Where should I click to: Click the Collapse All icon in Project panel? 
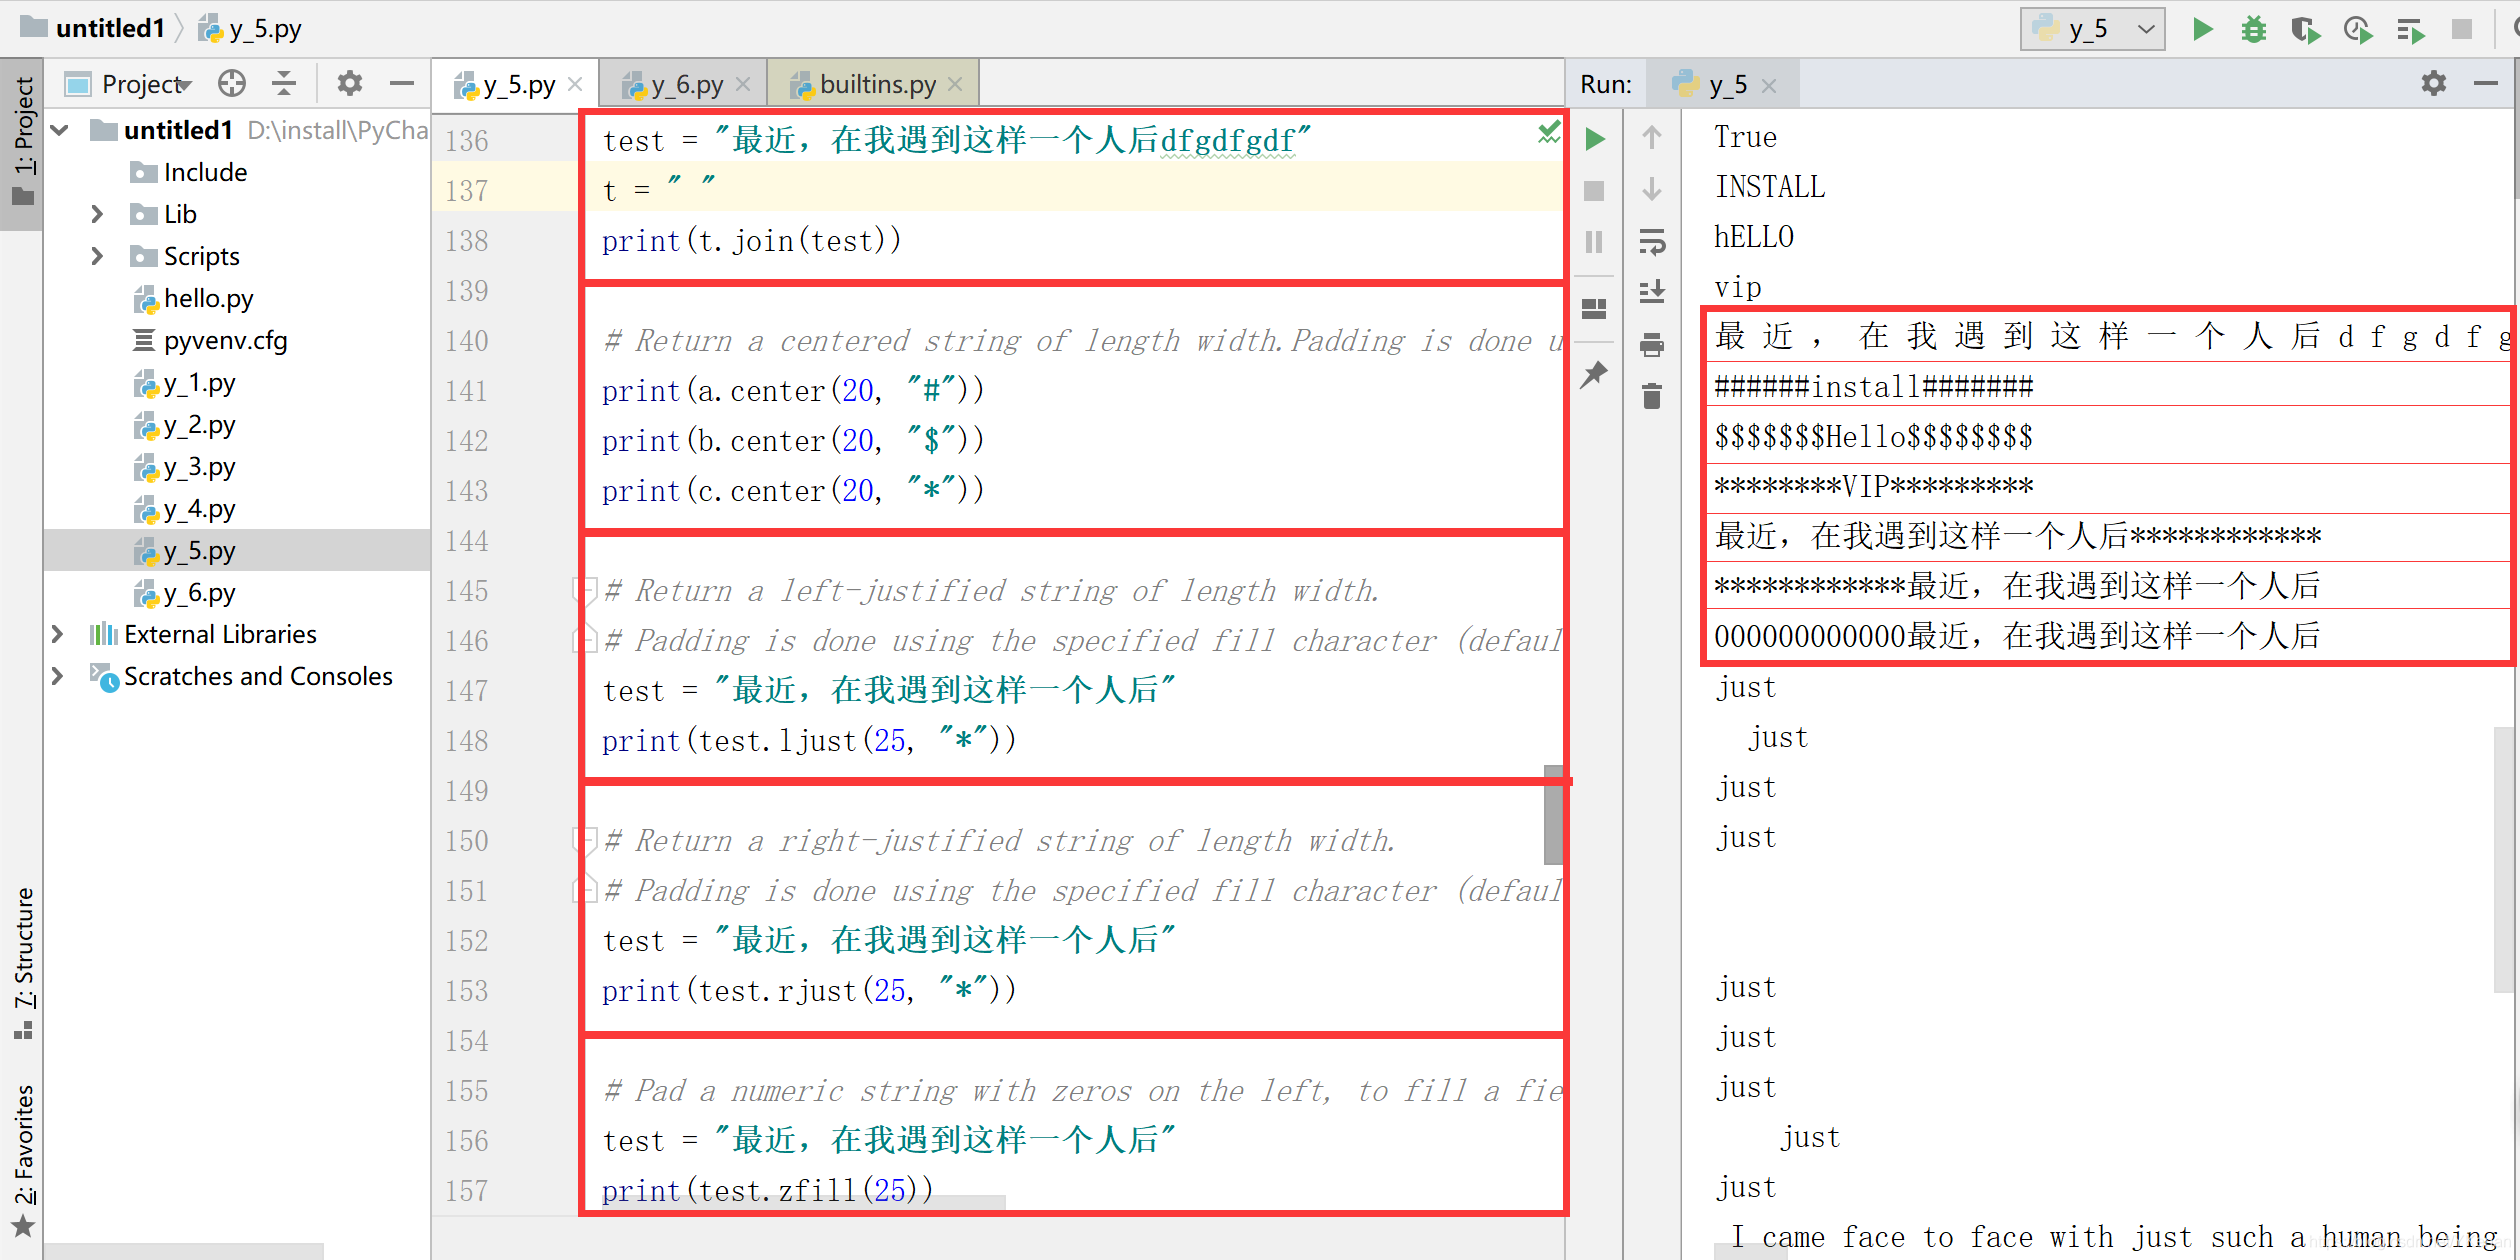tap(284, 84)
